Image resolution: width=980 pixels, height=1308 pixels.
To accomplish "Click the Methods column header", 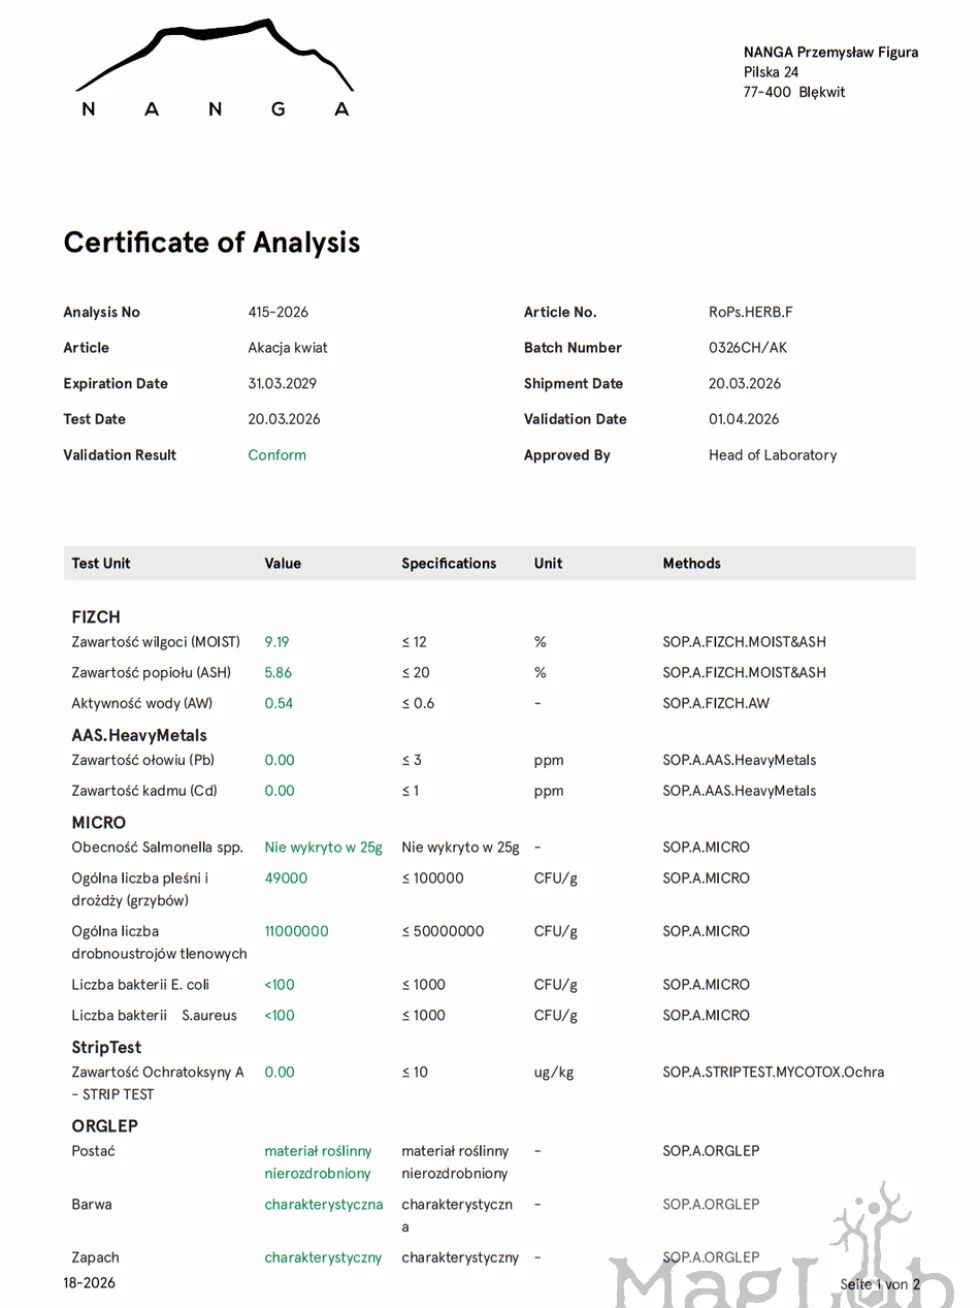I will pyautogui.click(x=691, y=563).
